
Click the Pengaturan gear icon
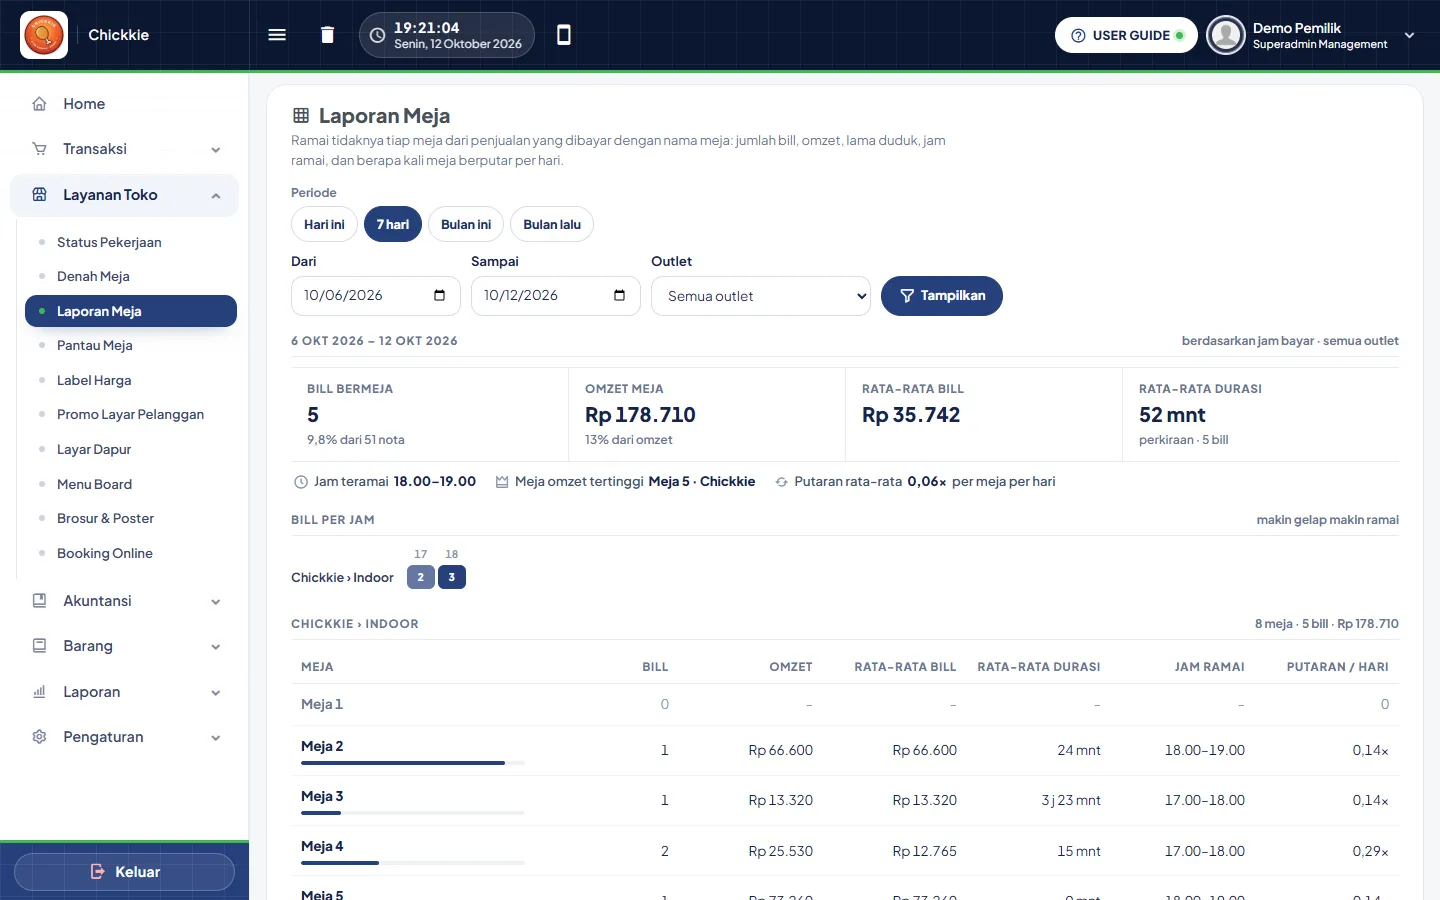click(40, 737)
